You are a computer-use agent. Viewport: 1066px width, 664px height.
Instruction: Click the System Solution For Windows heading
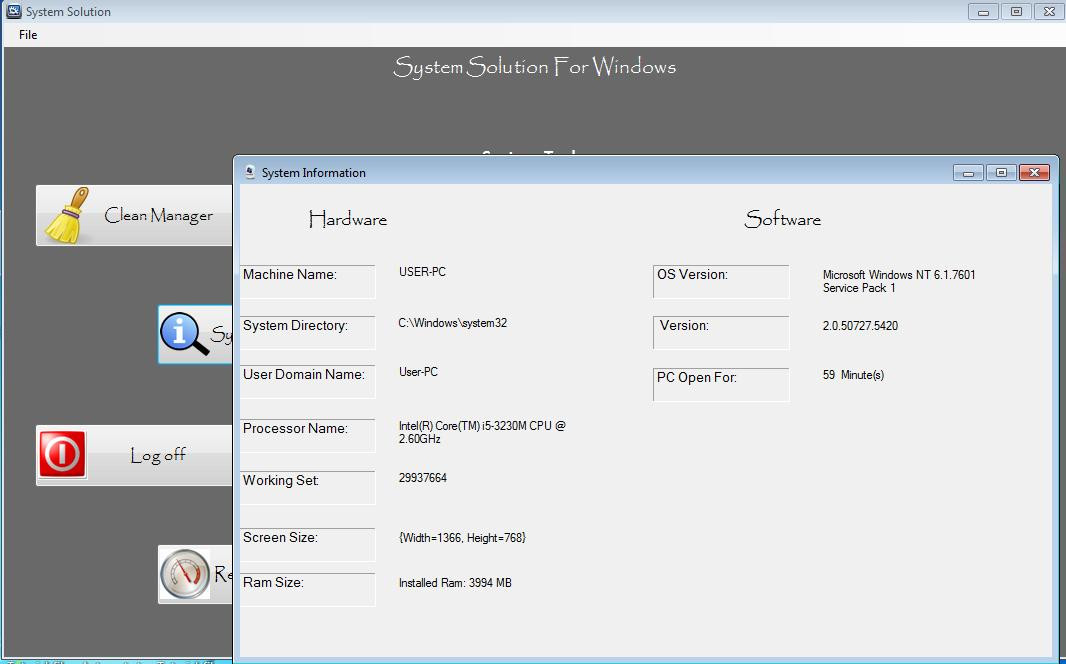[534, 67]
